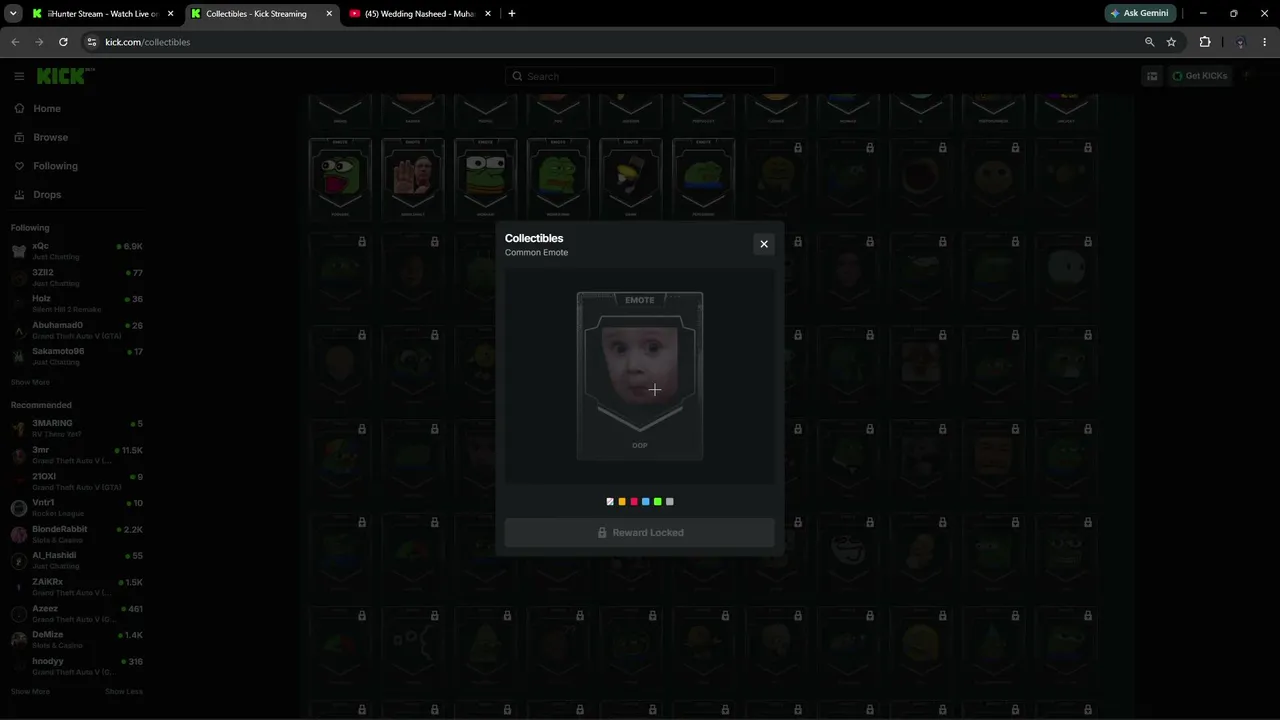Open 3MARING recommended channel
This screenshot has height=720, width=1280.
77,428
